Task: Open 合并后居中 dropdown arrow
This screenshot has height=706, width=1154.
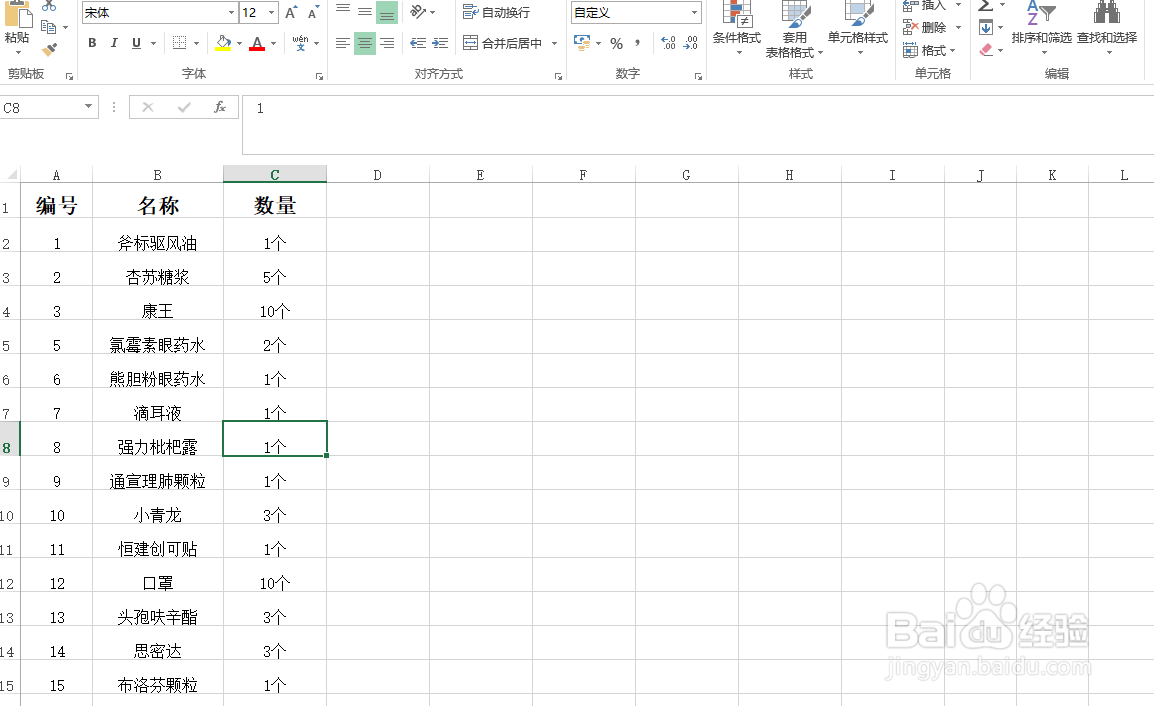Action: coord(554,43)
